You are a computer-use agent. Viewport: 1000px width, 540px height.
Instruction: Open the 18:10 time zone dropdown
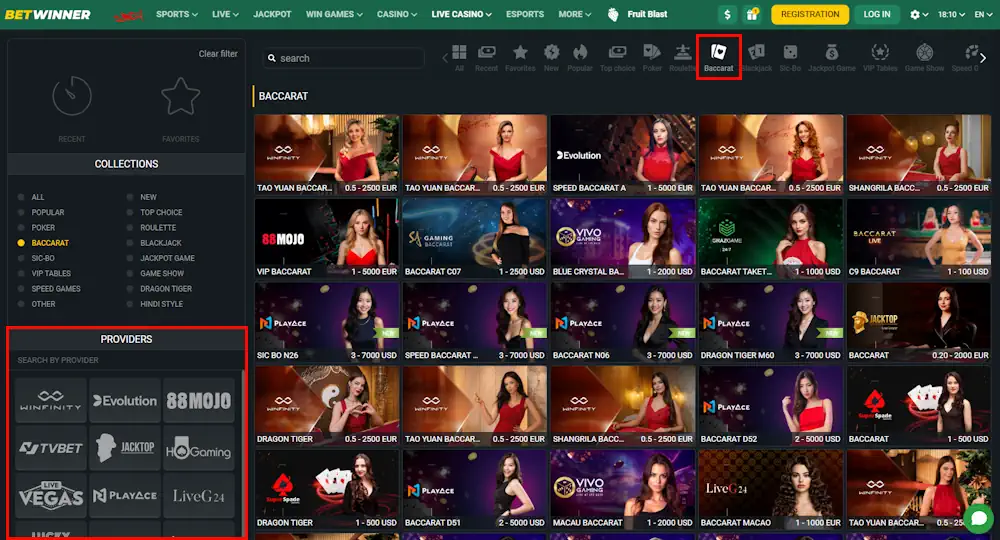tap(951, 14)
